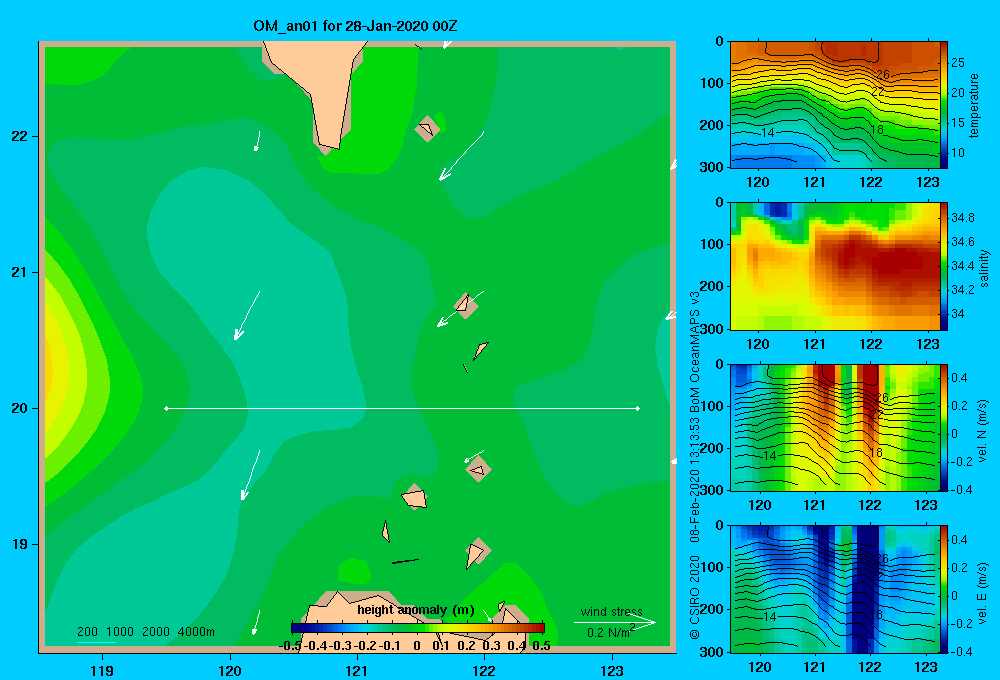Click the "vel. N (m/s)" label
The width and height of the screenshot is (1000, 680).
983,431
